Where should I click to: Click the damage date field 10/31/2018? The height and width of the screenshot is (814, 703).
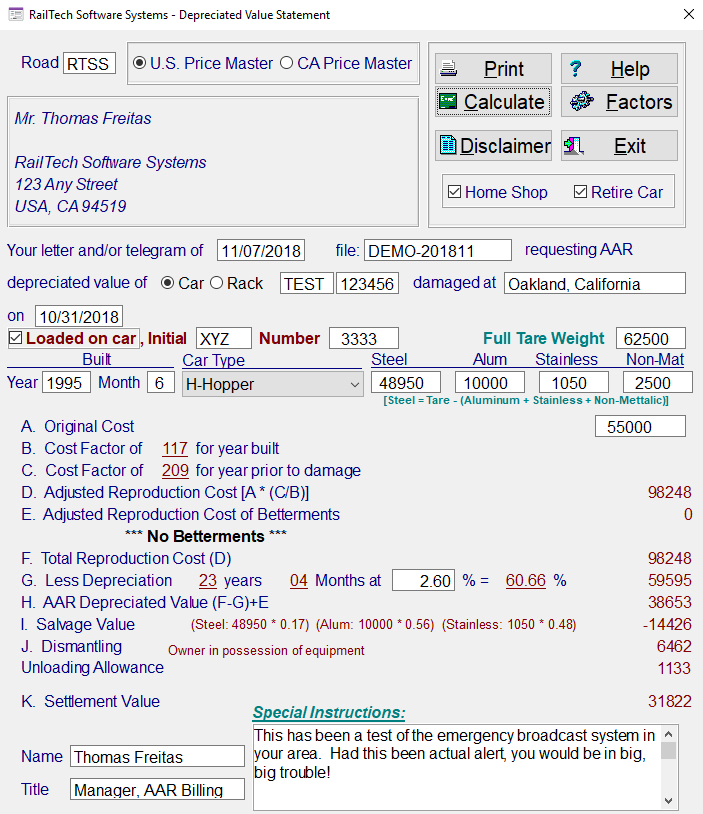(x=79, y=316)
